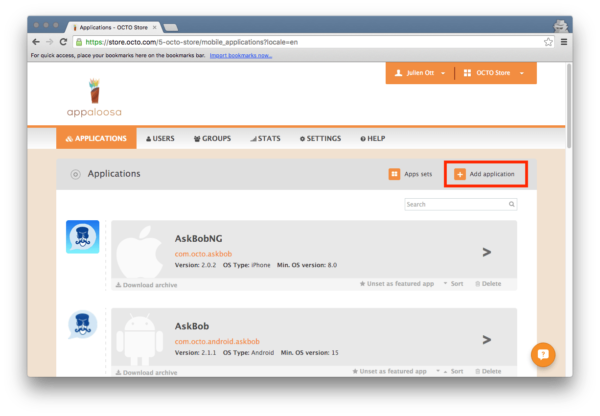This screenshot has width=600, height=416.
Task: Go back with the browser back arrow
Action: pos(36,42)
